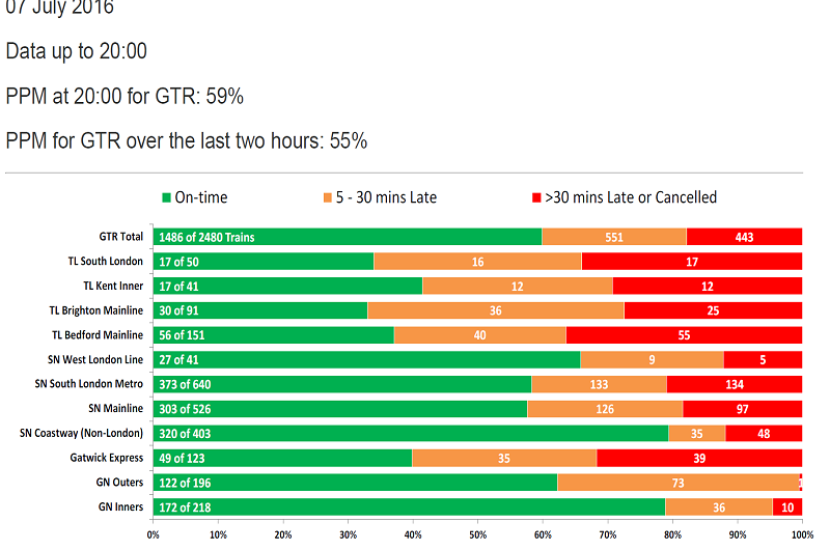Click the "PPM at 20:00 for GTR: 59%" text
The height and width of the screenshot is (540, 830).
tap(125, 96)
